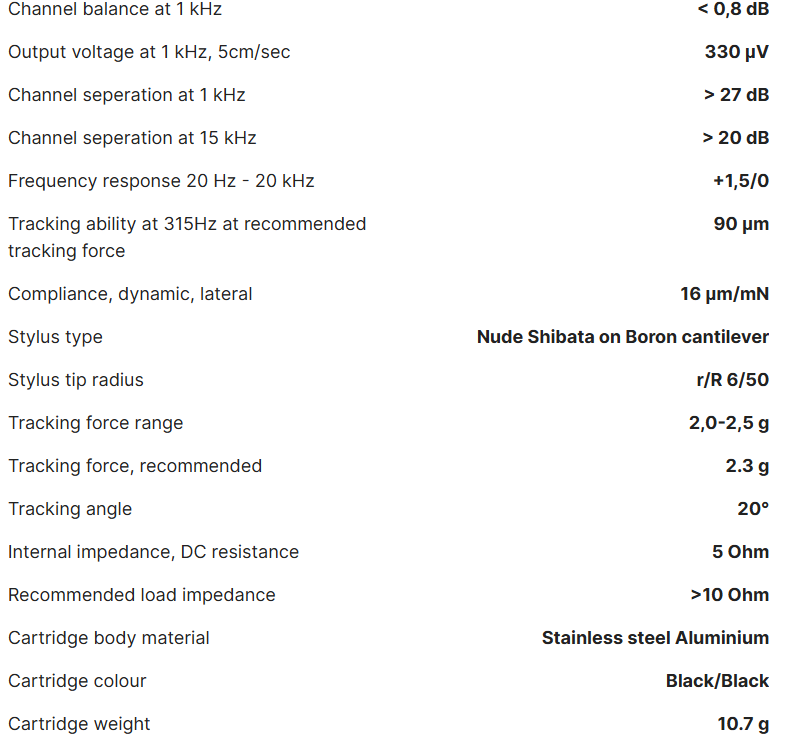The image size is (792, 751).
Task: Click the 20° tracking angle value
Action: coord(753,508)
